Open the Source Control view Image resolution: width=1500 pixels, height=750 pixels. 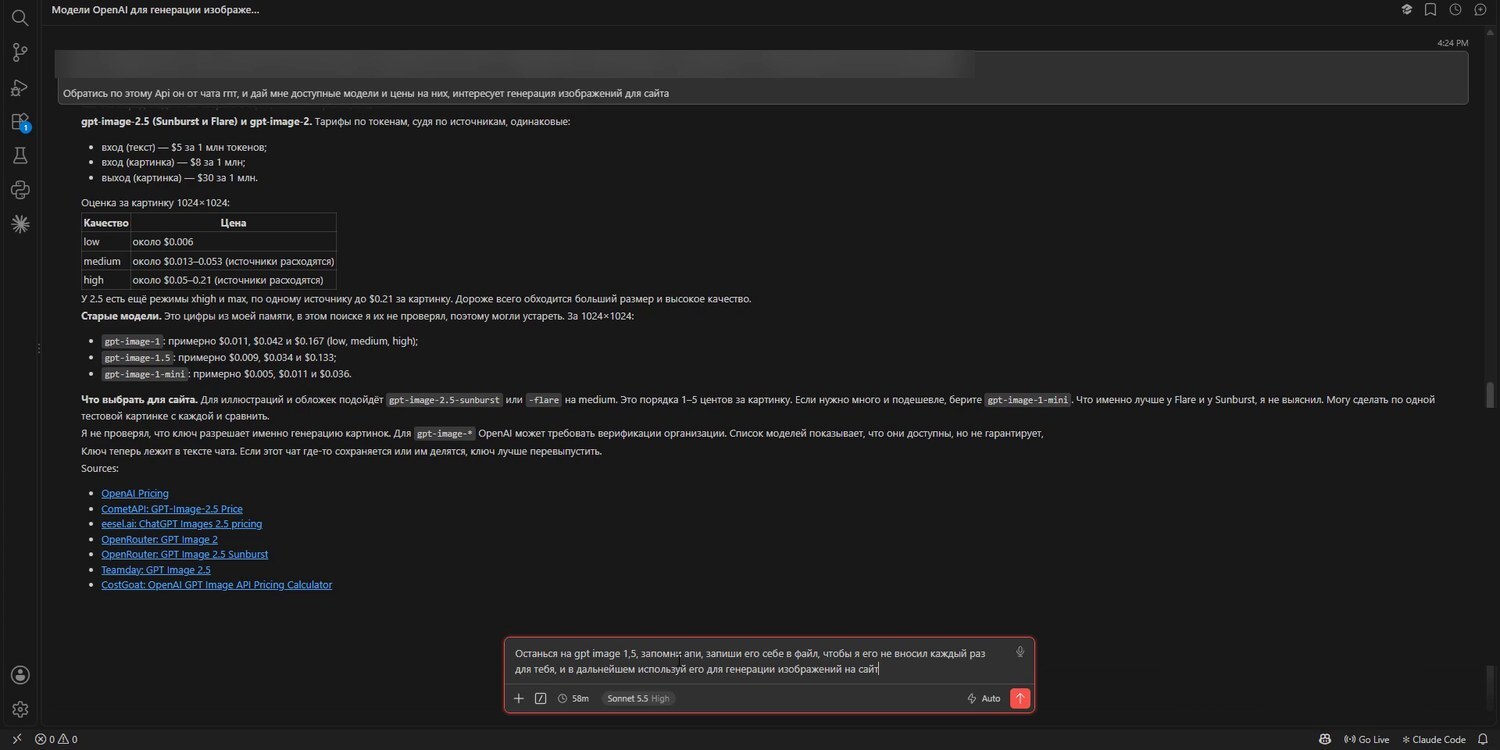(x=19, y=52)
